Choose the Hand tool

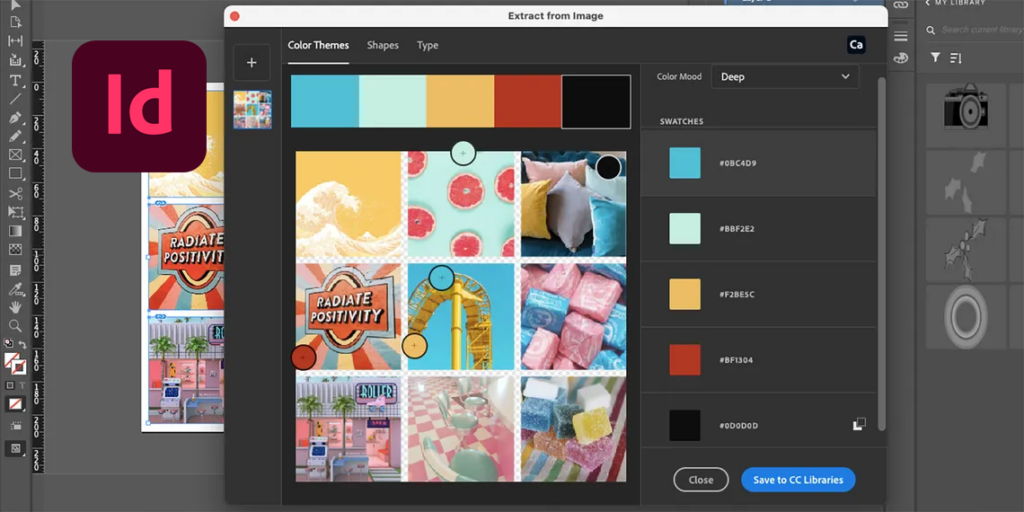click(15, 307)
